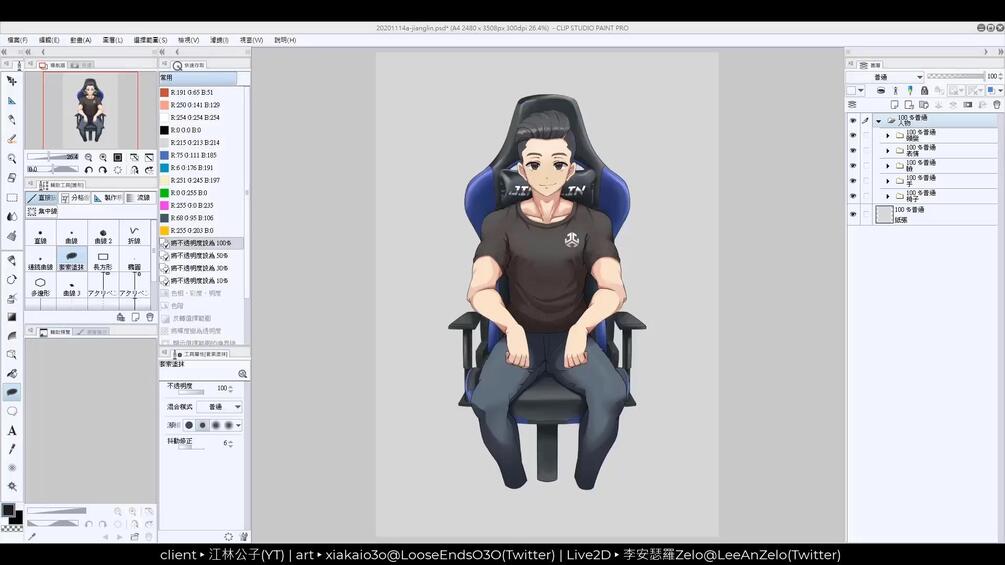Select the 曲線 2 sub tool
This screenshot has height=565, width=1005.
pyautogui.click(x=103, y=235)
